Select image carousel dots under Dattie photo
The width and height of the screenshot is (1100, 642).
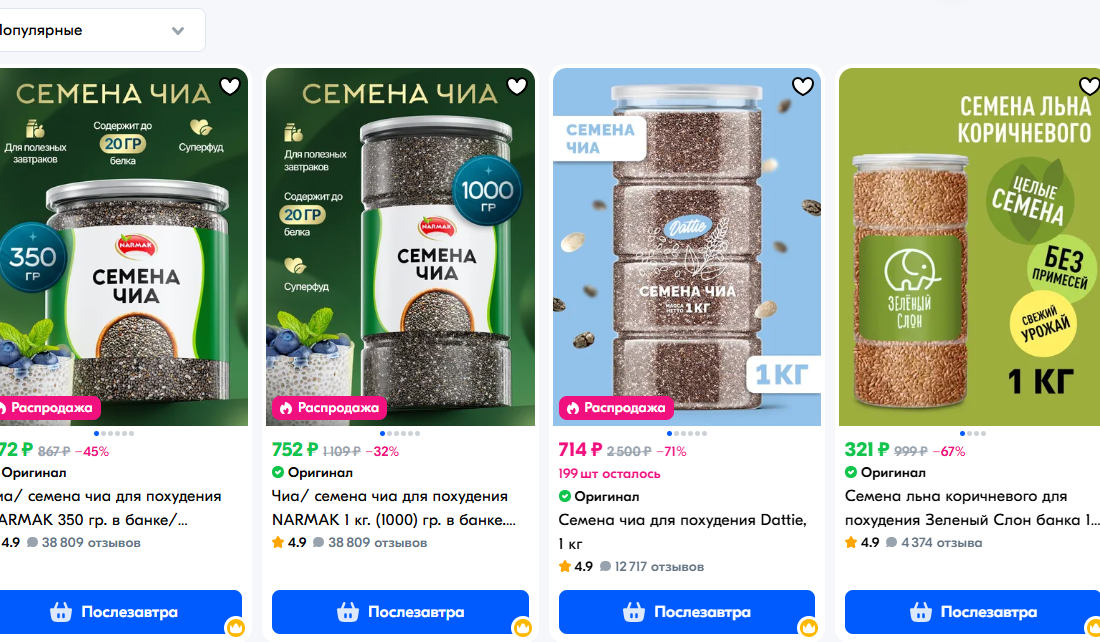687,434
